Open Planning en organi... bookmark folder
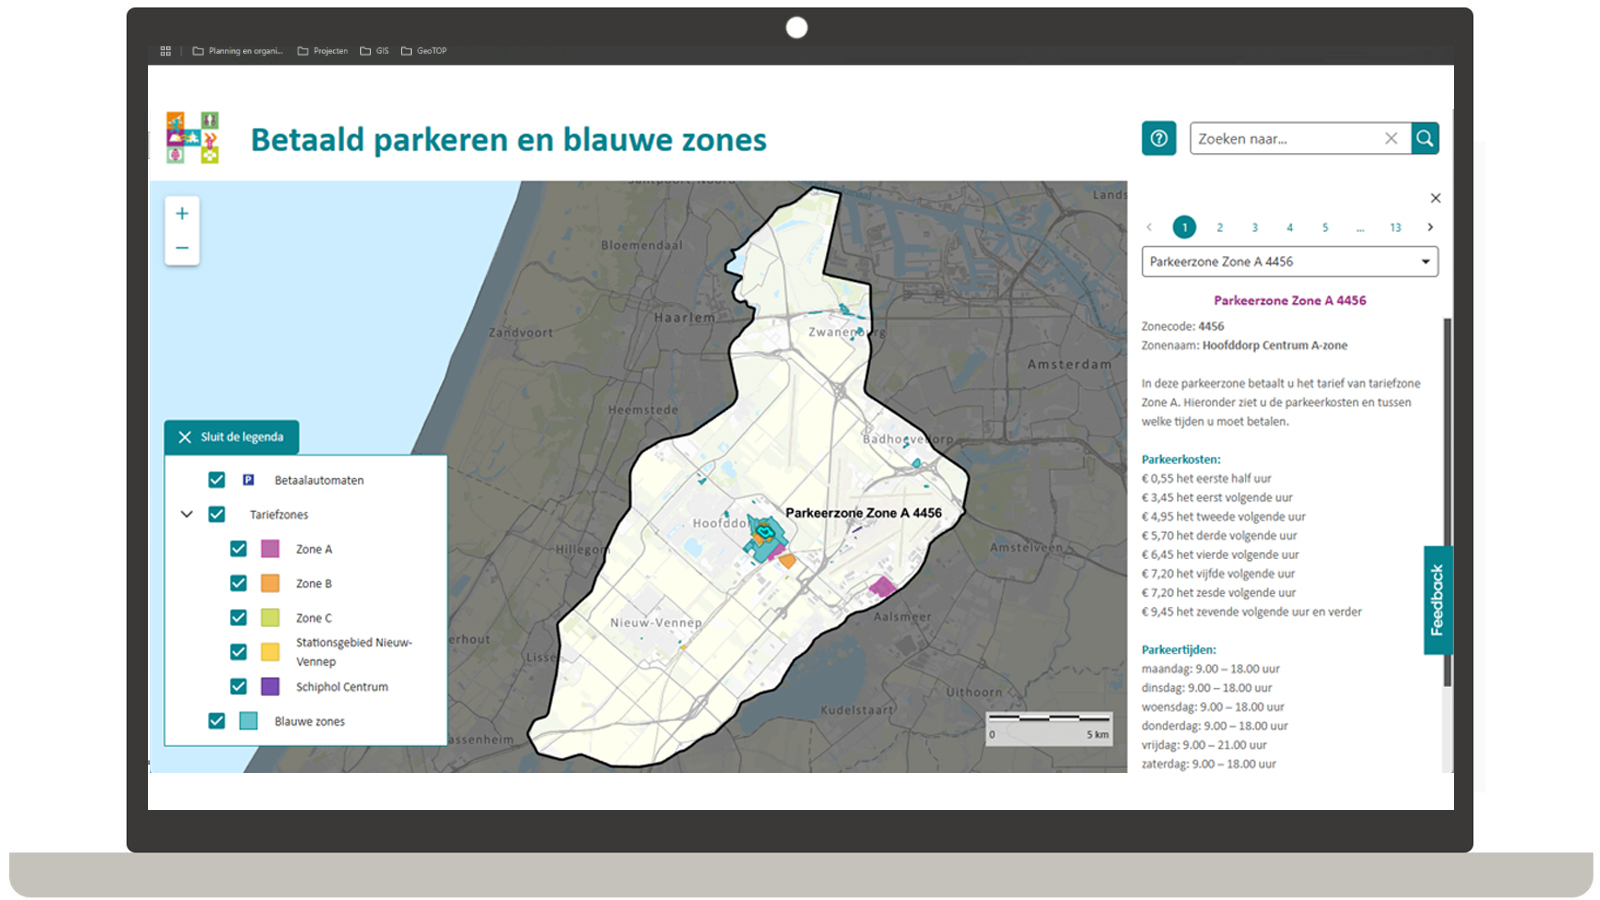Image resolution: width=1600 pixels, height=900 pixels. 237,51
